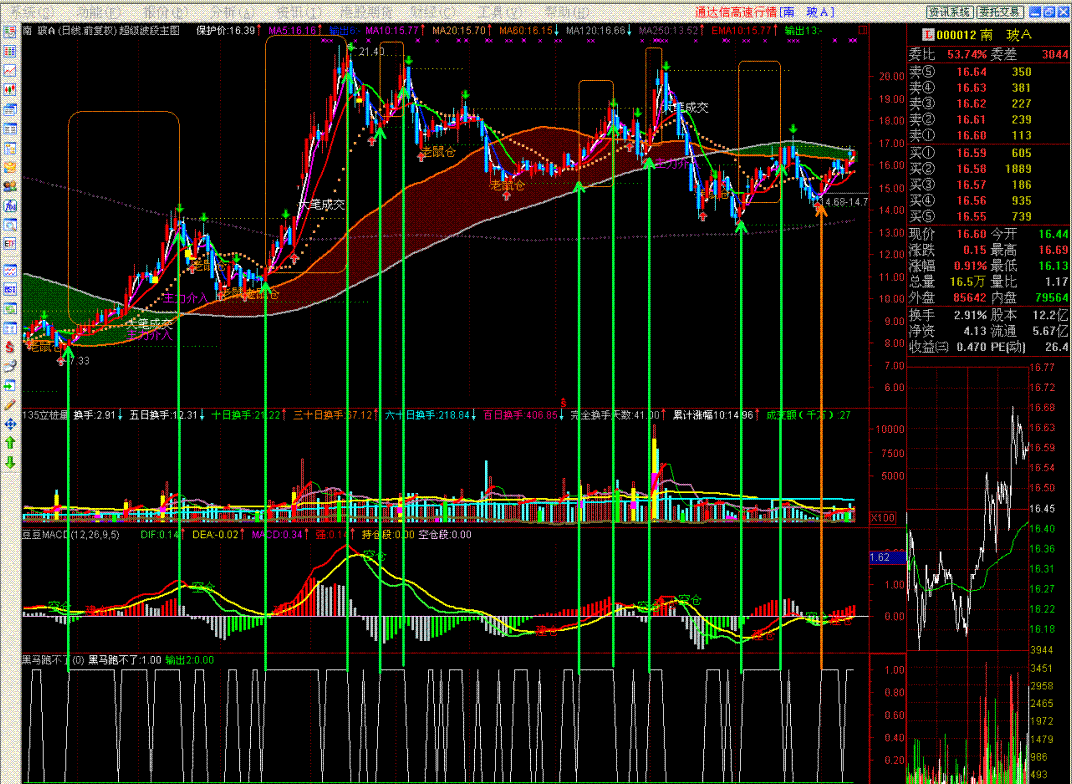Click the DIF:0.14 MACD label
1072x784 pixels.
160,535
